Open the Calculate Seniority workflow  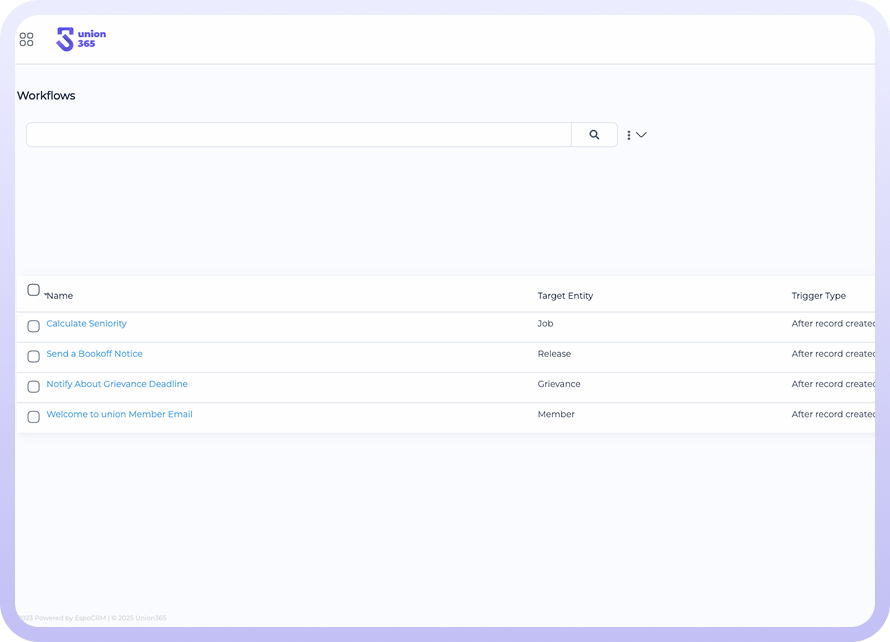coord(86,324)
